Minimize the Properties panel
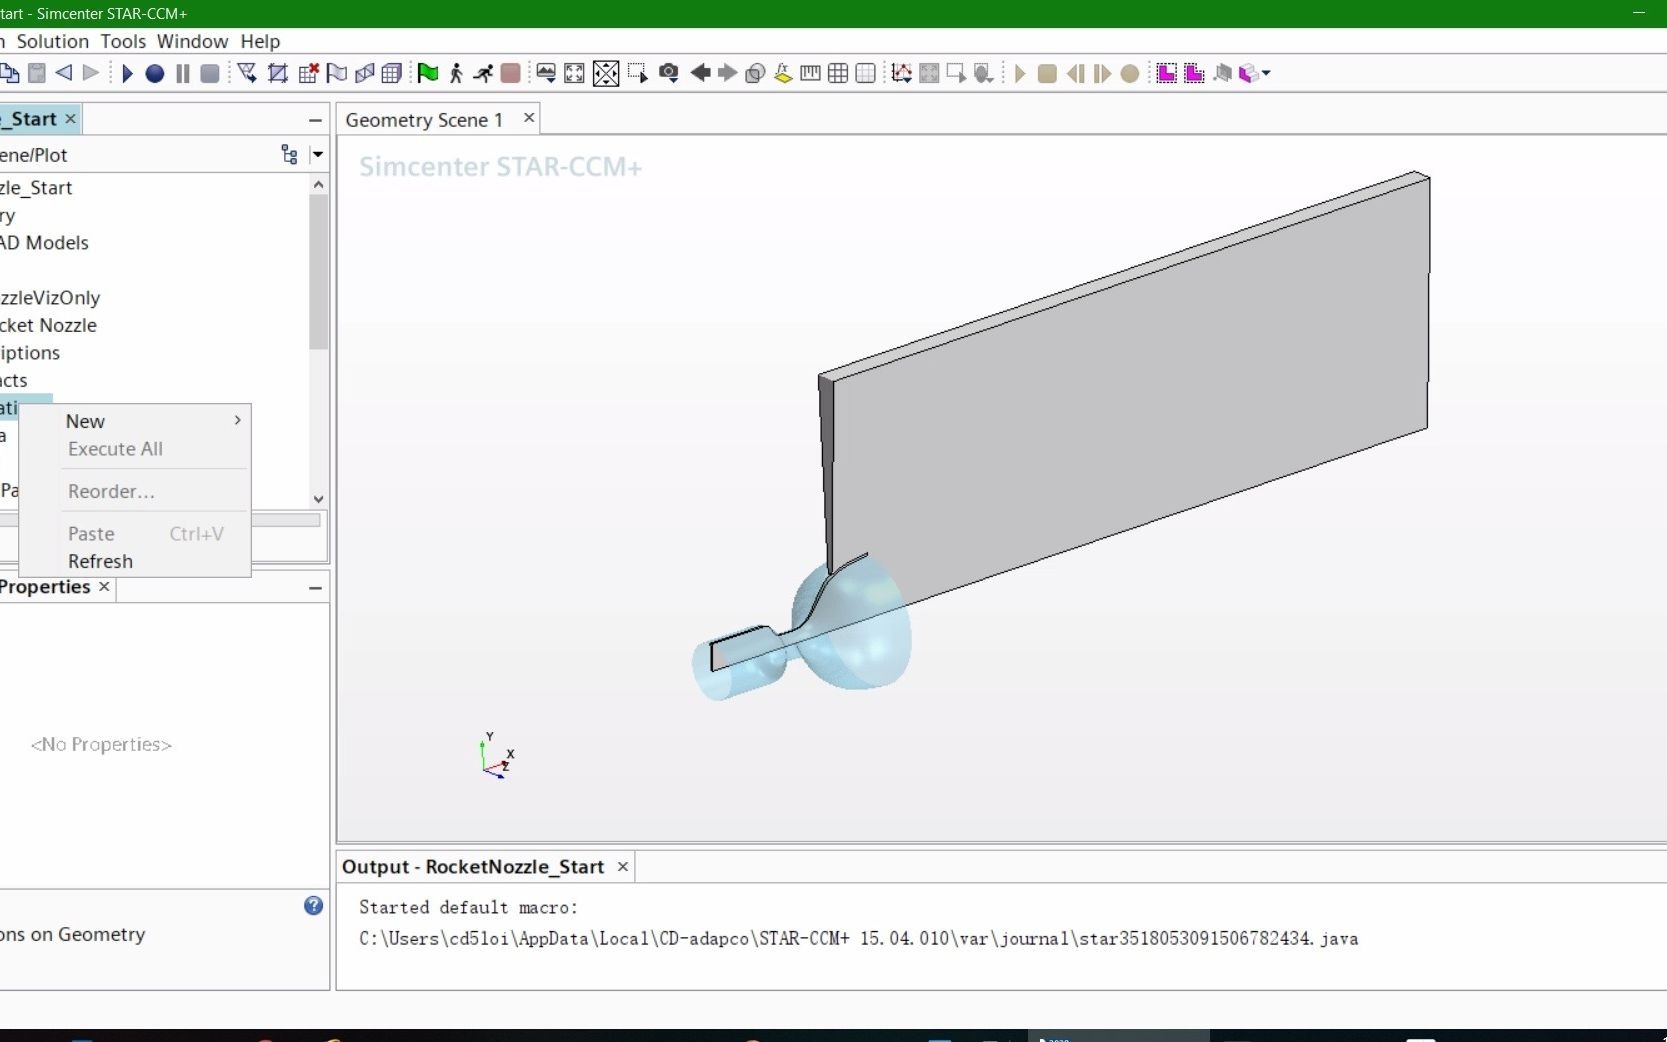 click(x=315, y=588)
